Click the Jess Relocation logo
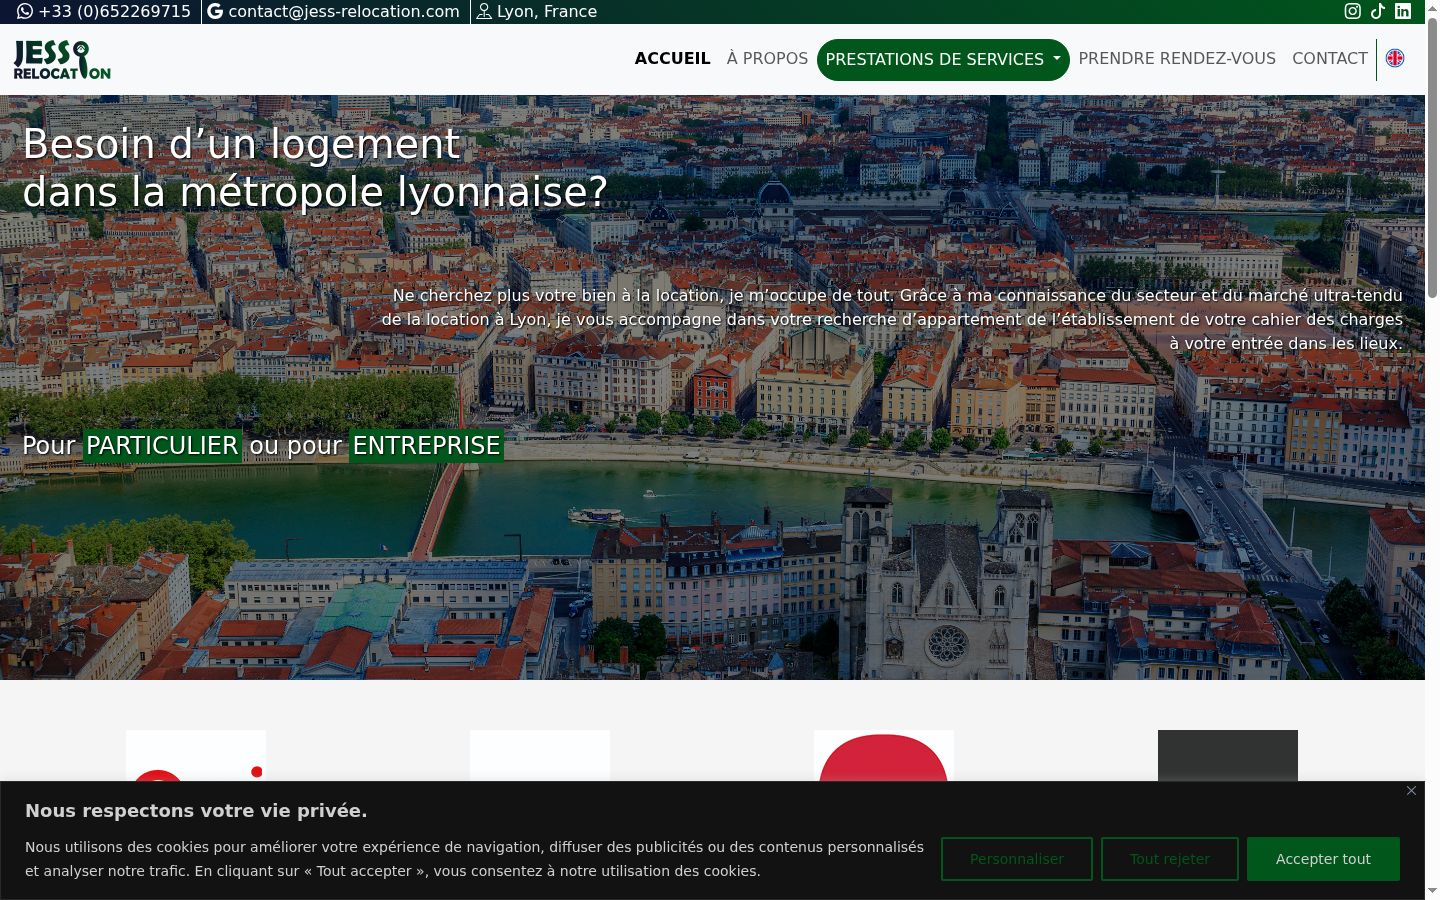 [x=62, y=60]
